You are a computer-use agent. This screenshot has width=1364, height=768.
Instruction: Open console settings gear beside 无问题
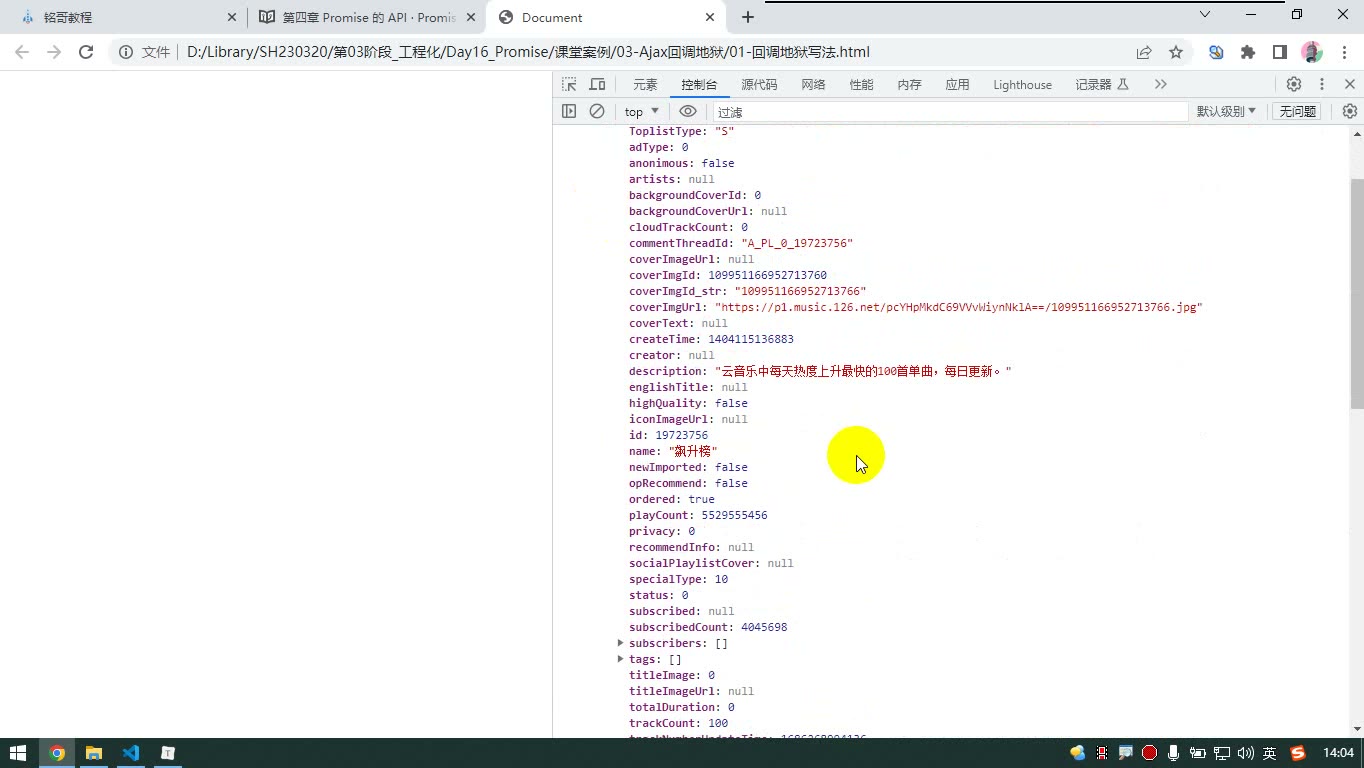point(1349,111)
